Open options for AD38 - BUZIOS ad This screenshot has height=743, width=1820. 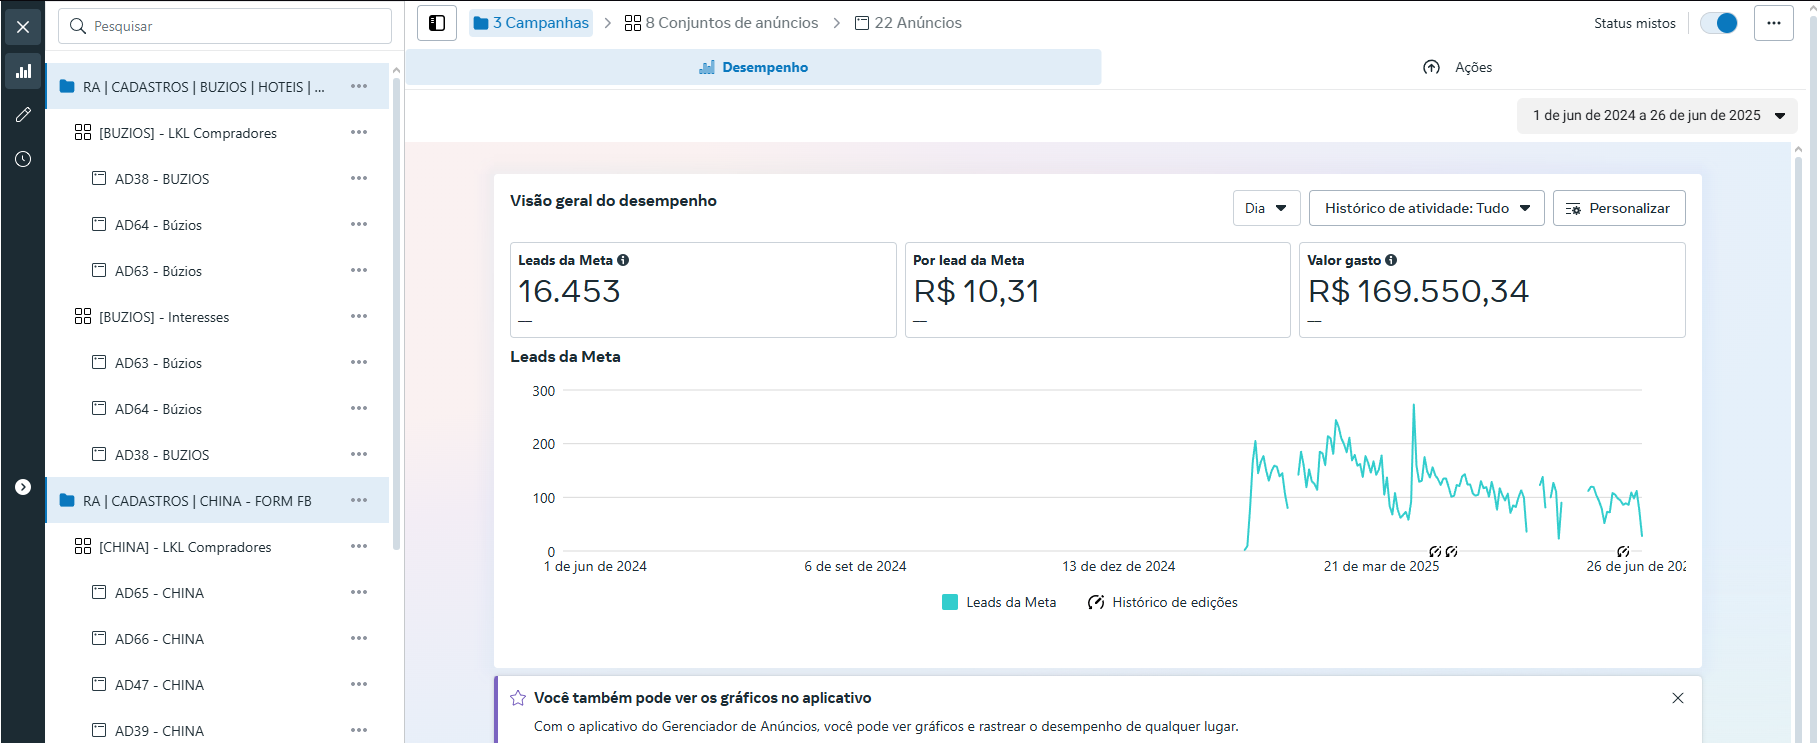(x=359, y=179)
